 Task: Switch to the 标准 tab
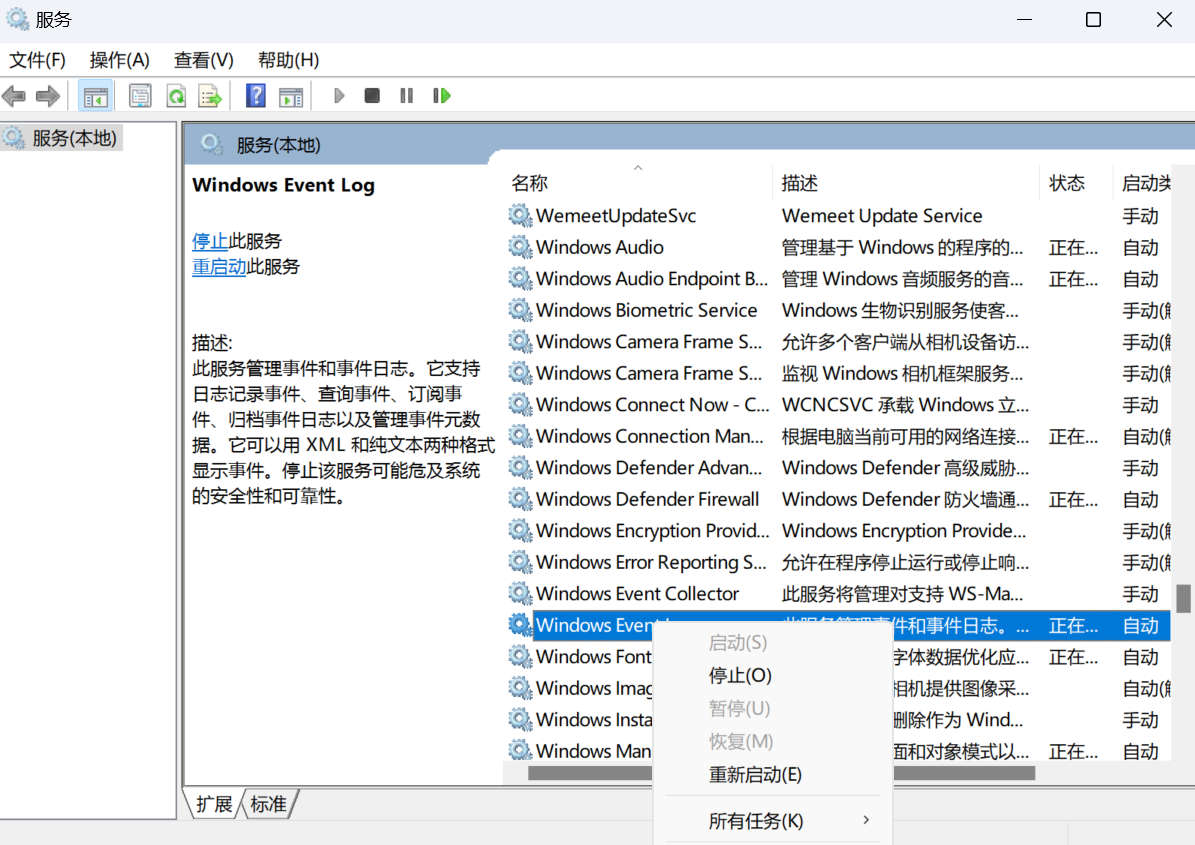click(x=268, y=805)
